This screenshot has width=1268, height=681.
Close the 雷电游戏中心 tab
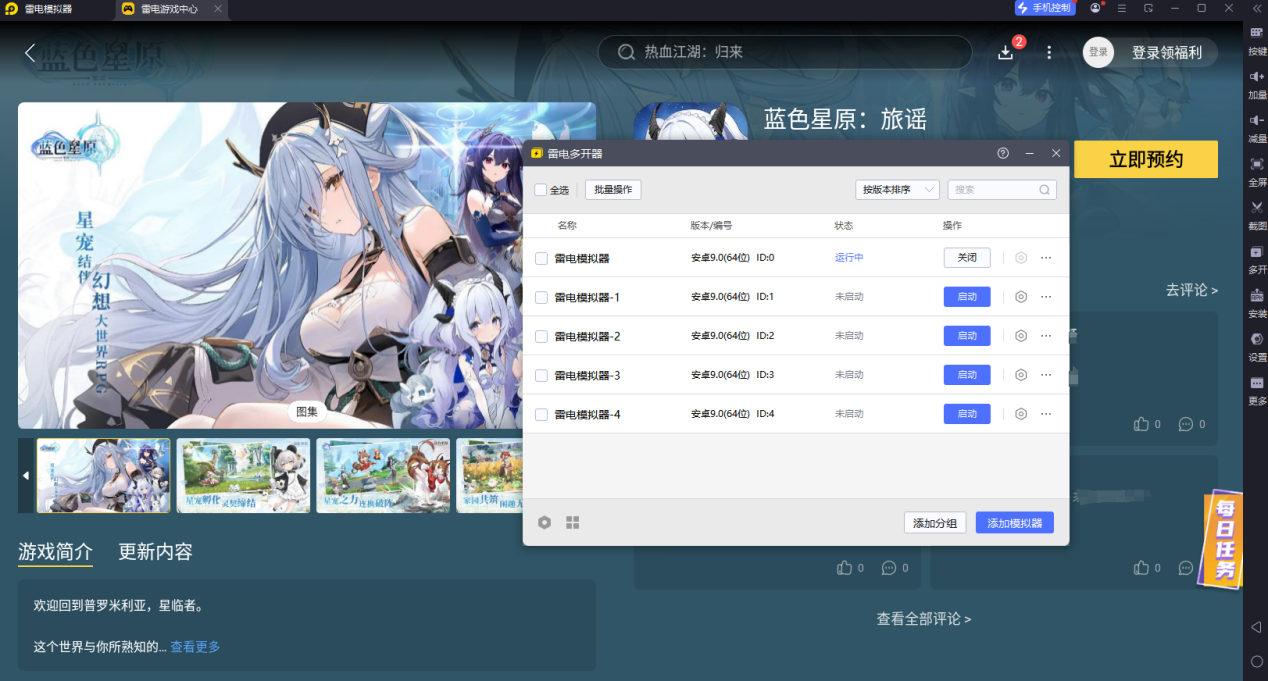[218, 8]
